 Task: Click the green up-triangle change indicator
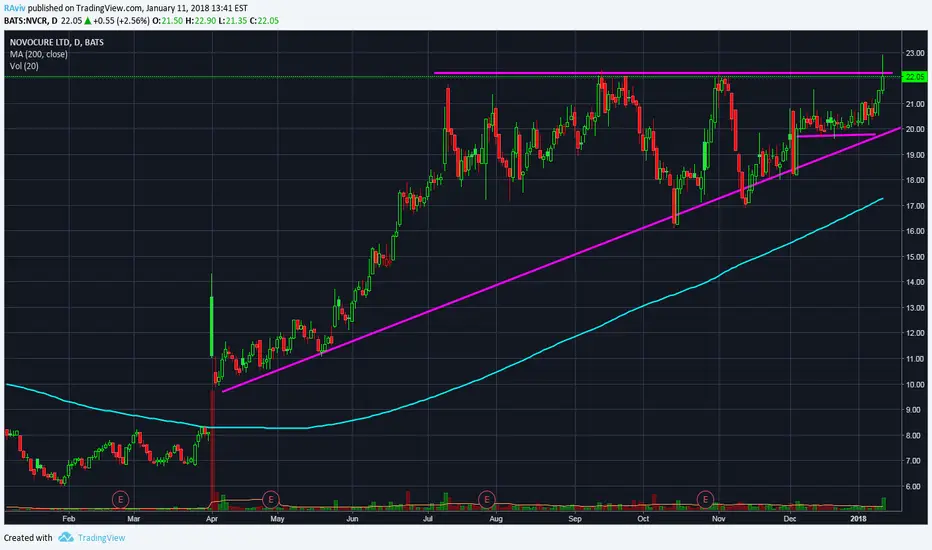point(87,21)
